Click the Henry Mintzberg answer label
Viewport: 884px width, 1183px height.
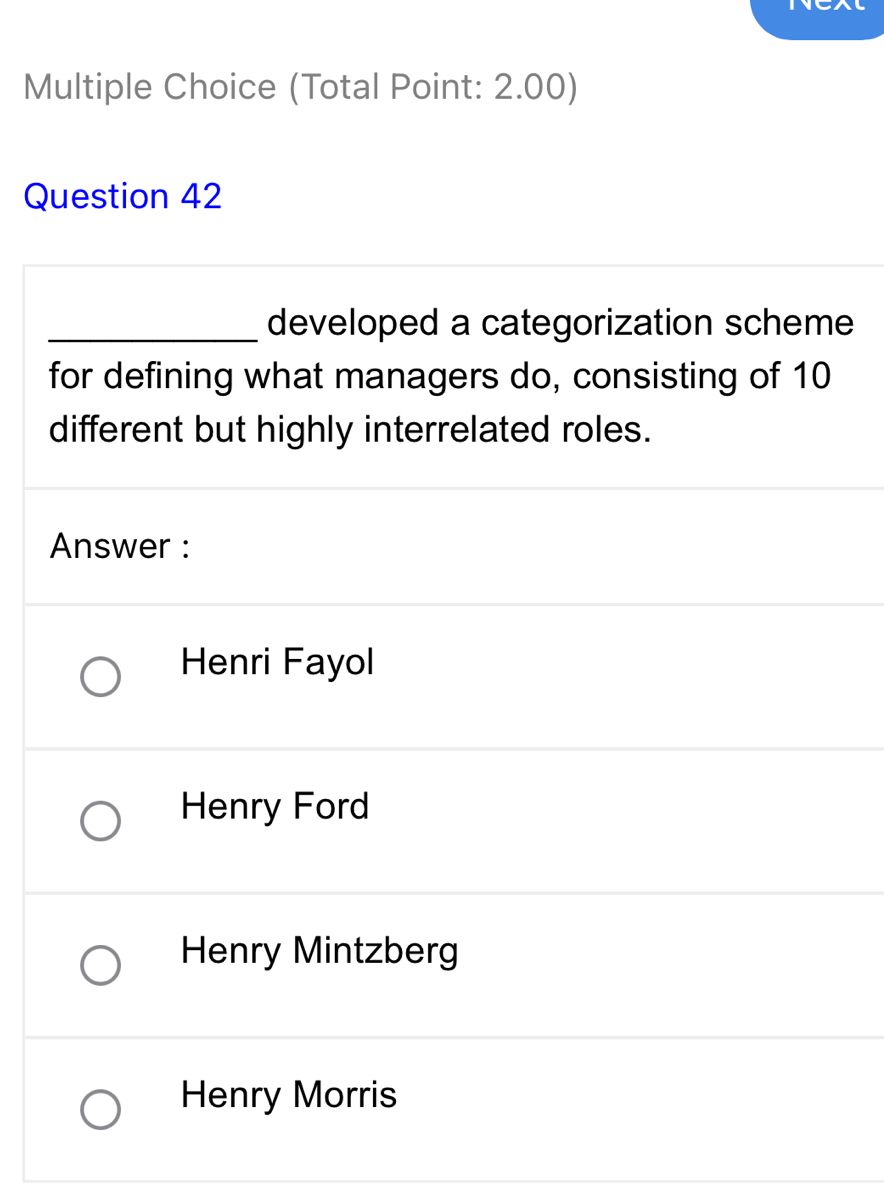[320, 950]
